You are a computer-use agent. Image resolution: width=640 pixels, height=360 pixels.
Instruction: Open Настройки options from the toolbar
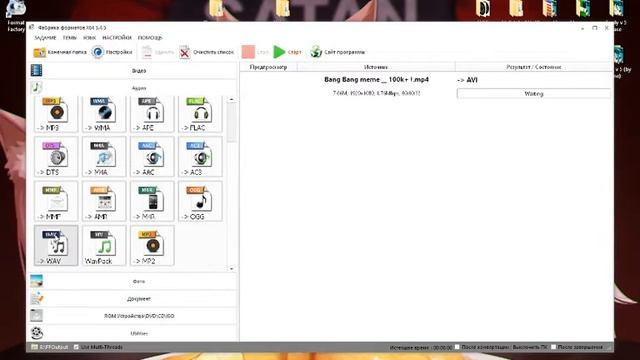point(112,52)
